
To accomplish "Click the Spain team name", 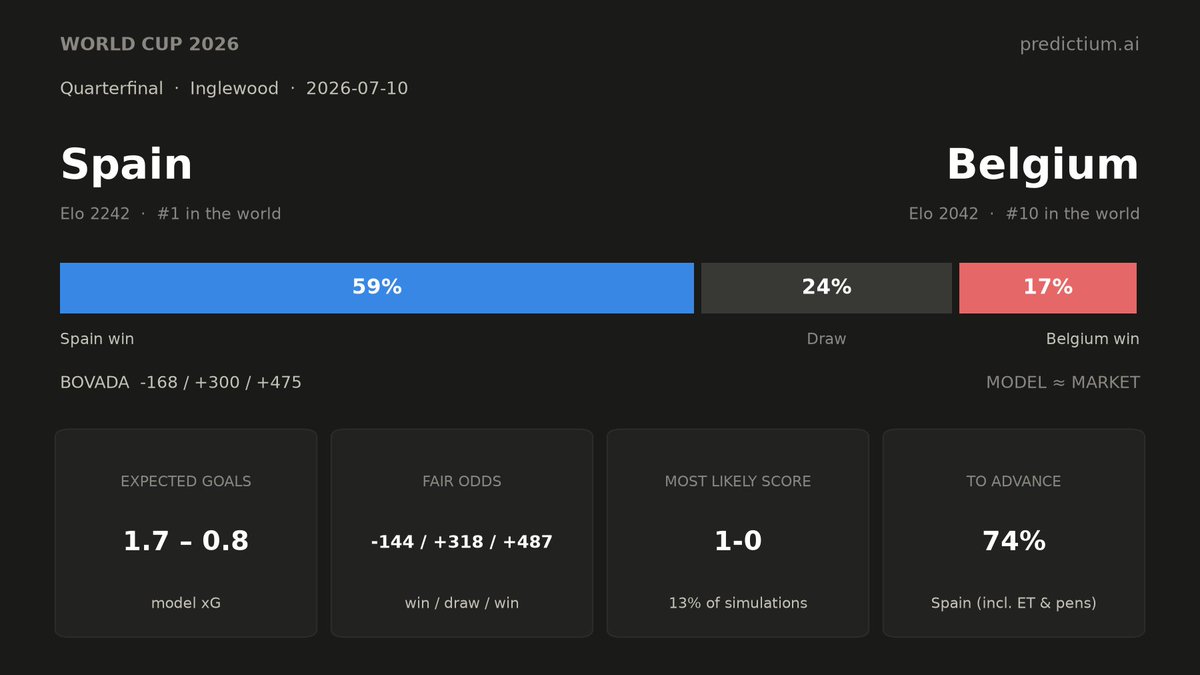I will coord(126,165).
